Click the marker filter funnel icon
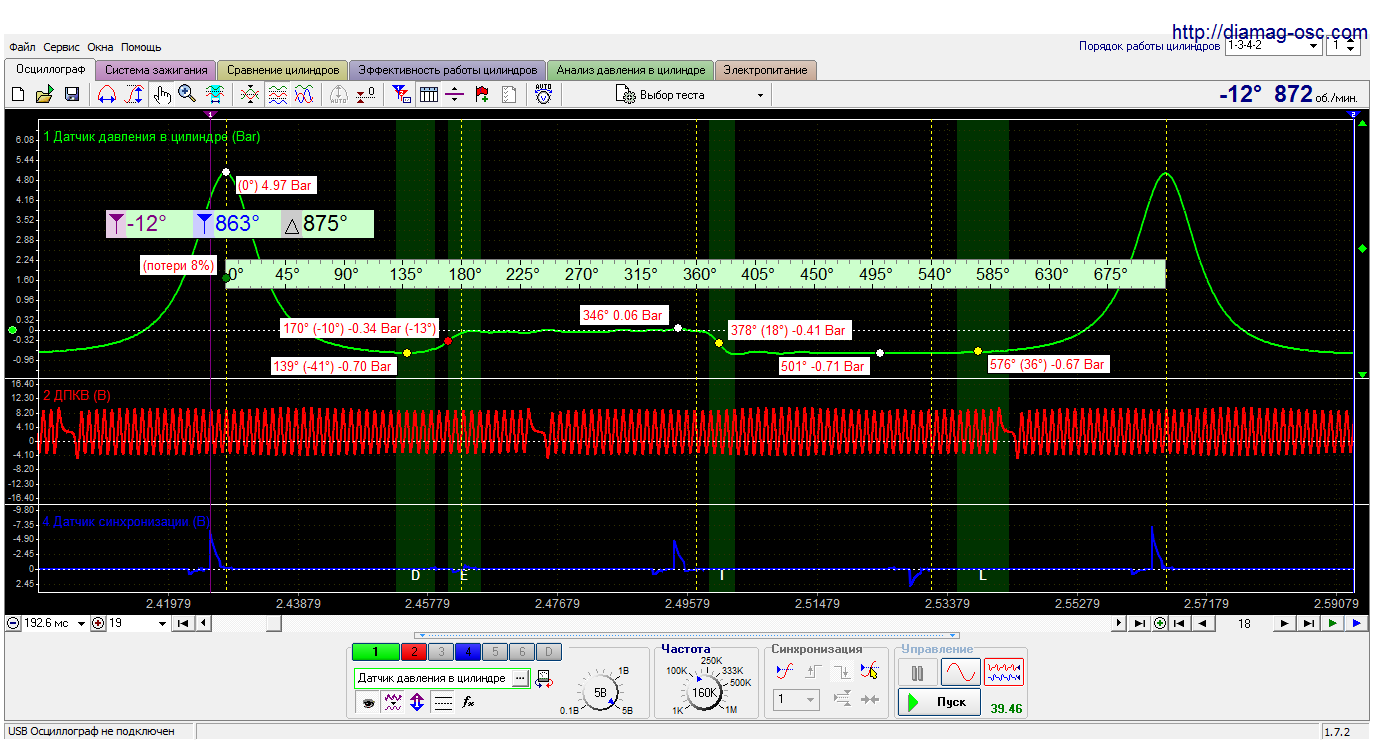 (x=401, y=94)
